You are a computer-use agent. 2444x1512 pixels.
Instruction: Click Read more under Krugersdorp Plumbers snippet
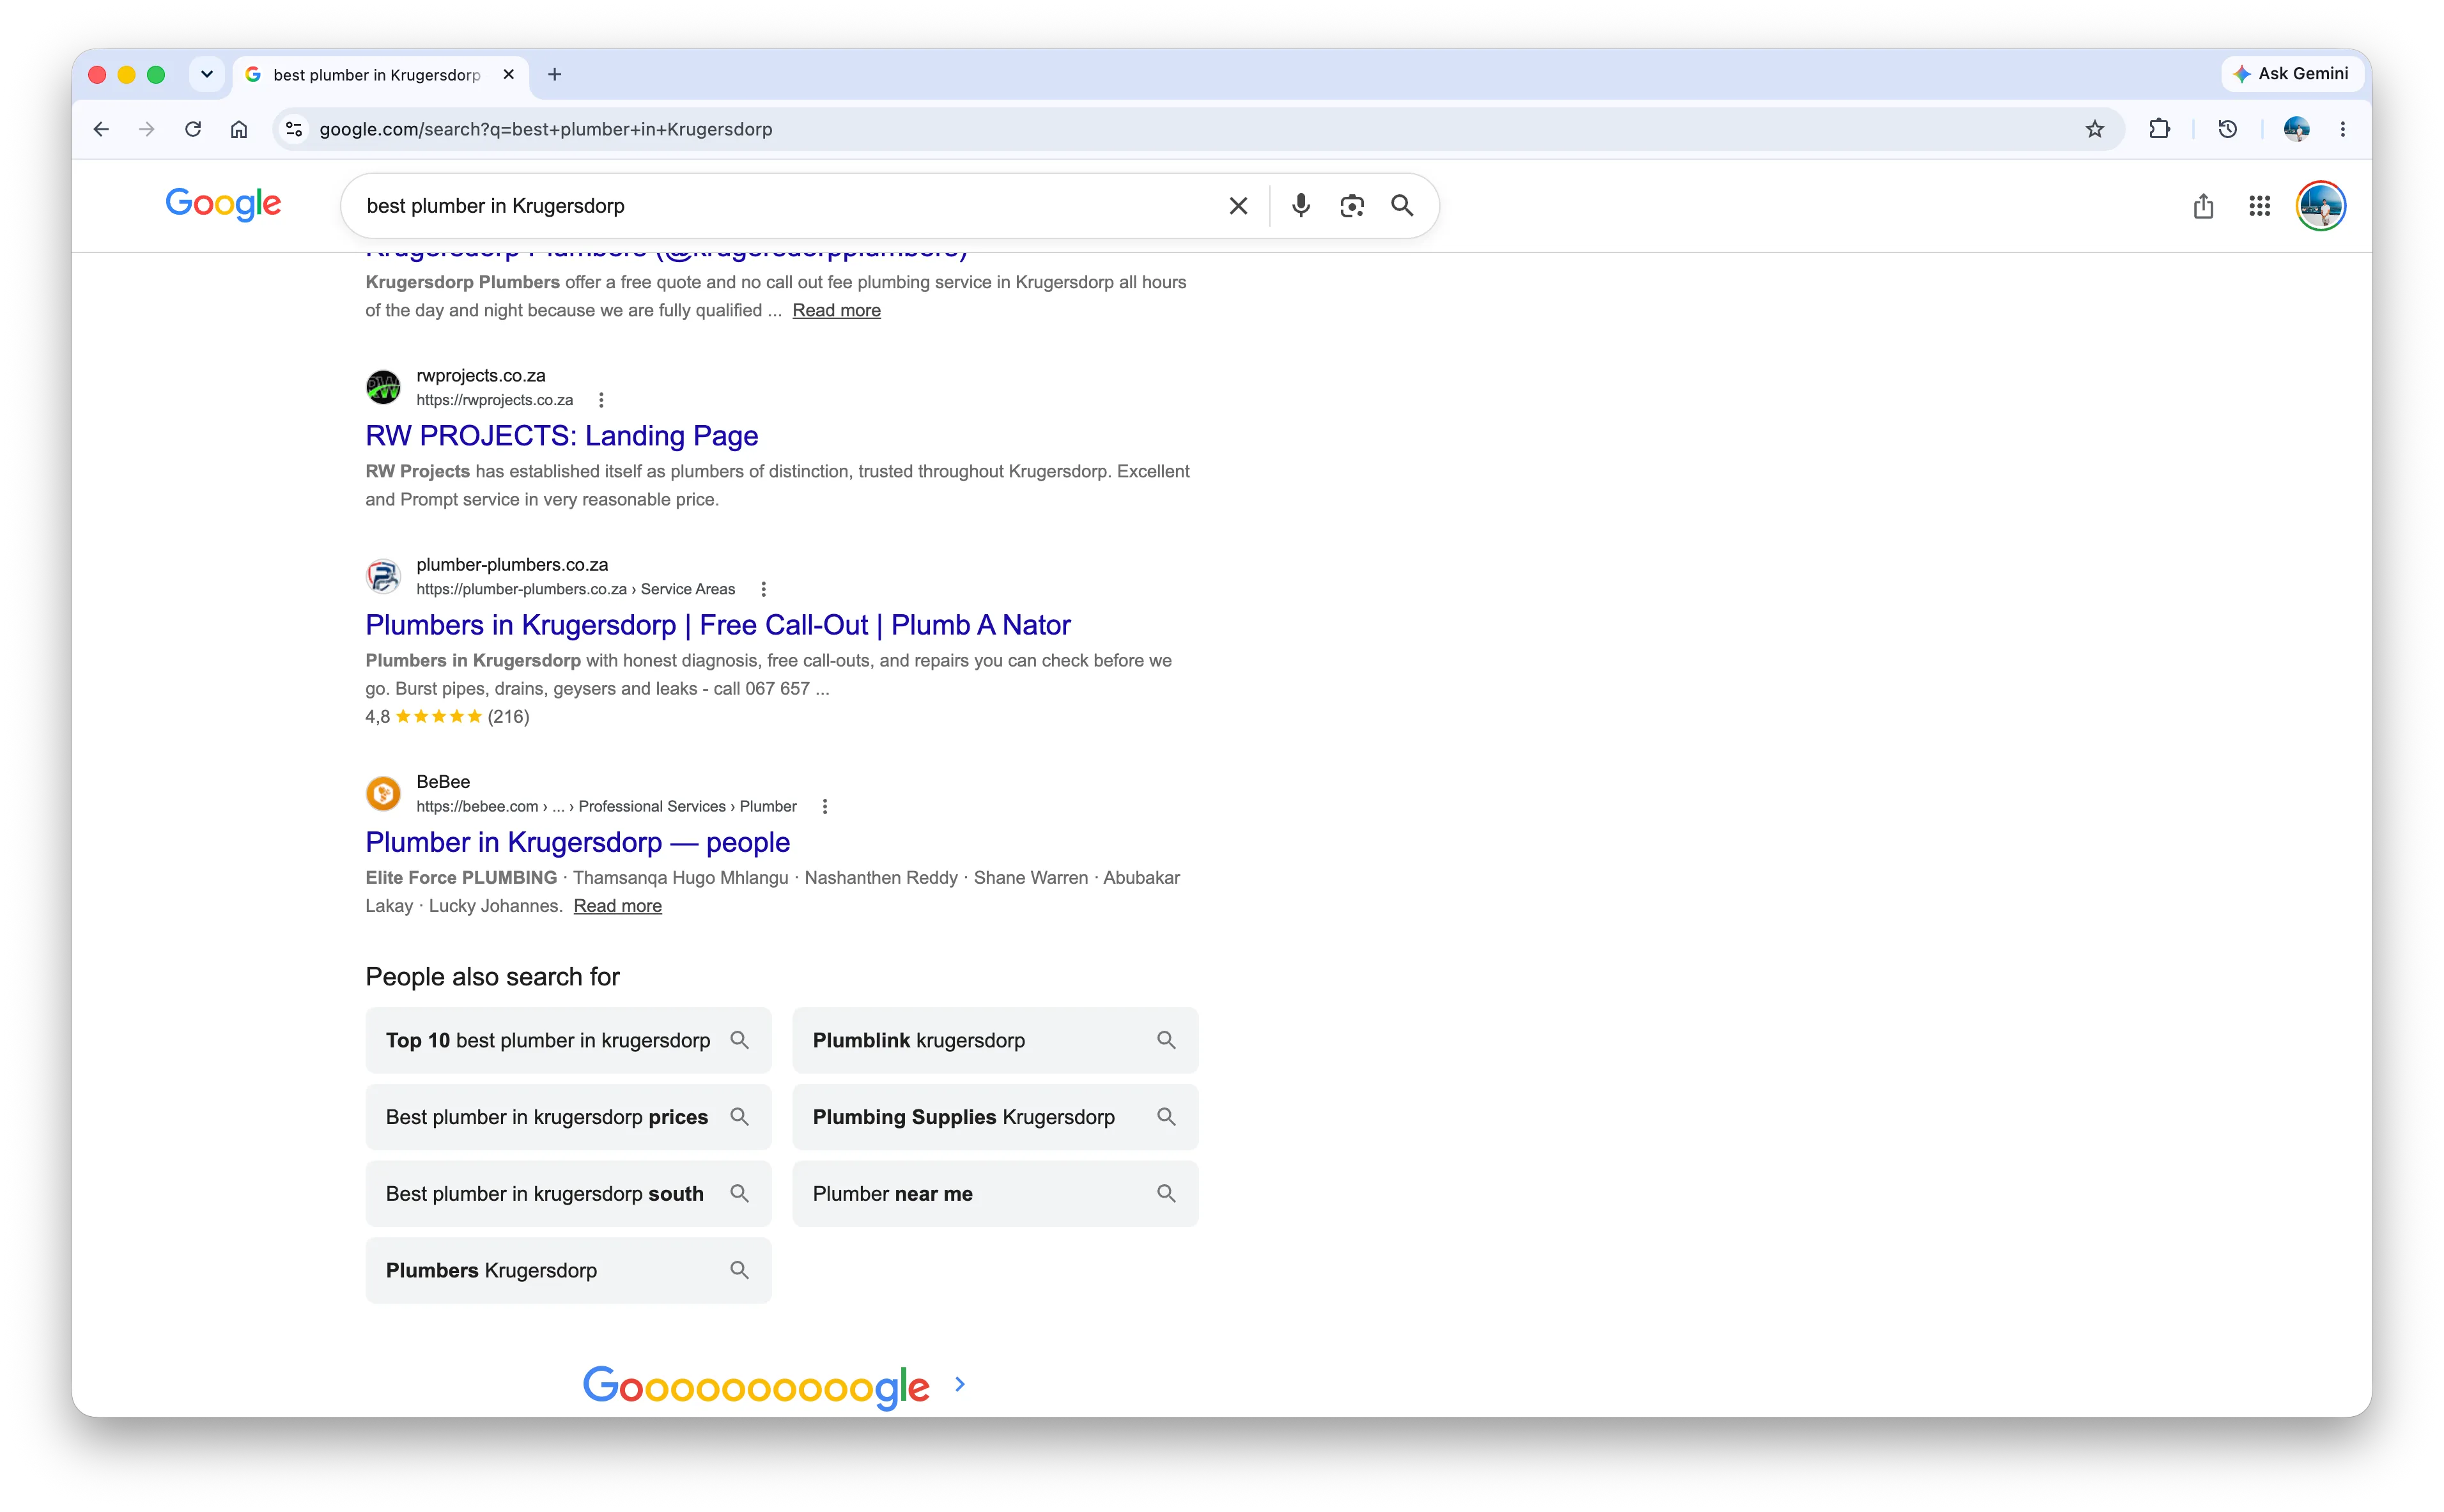(x=836, y=310)
